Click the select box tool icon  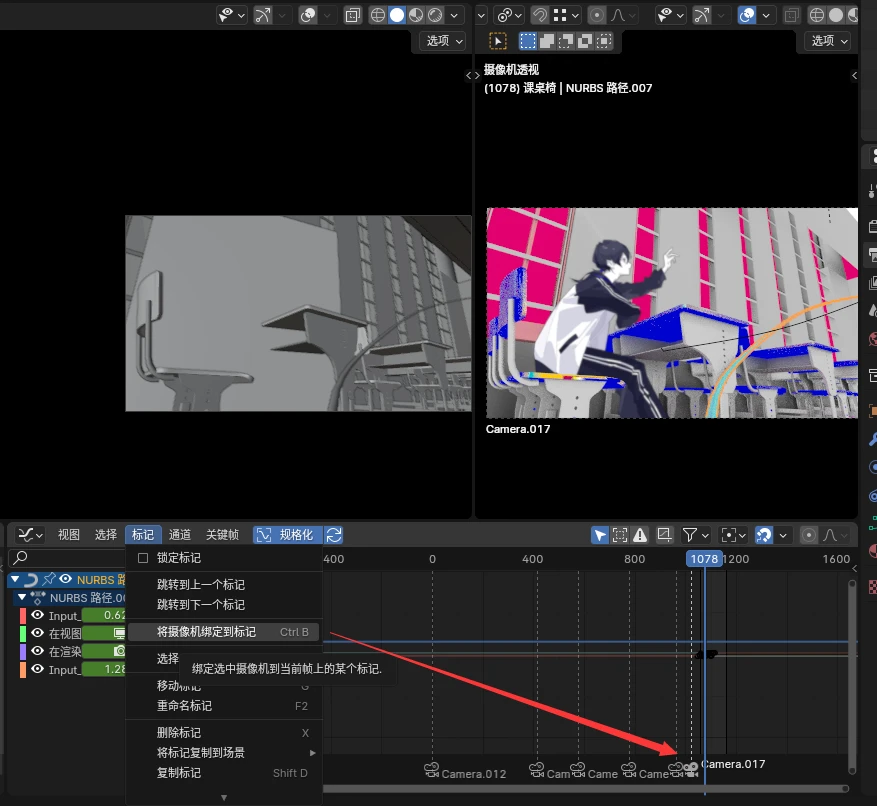coord(497,41)
